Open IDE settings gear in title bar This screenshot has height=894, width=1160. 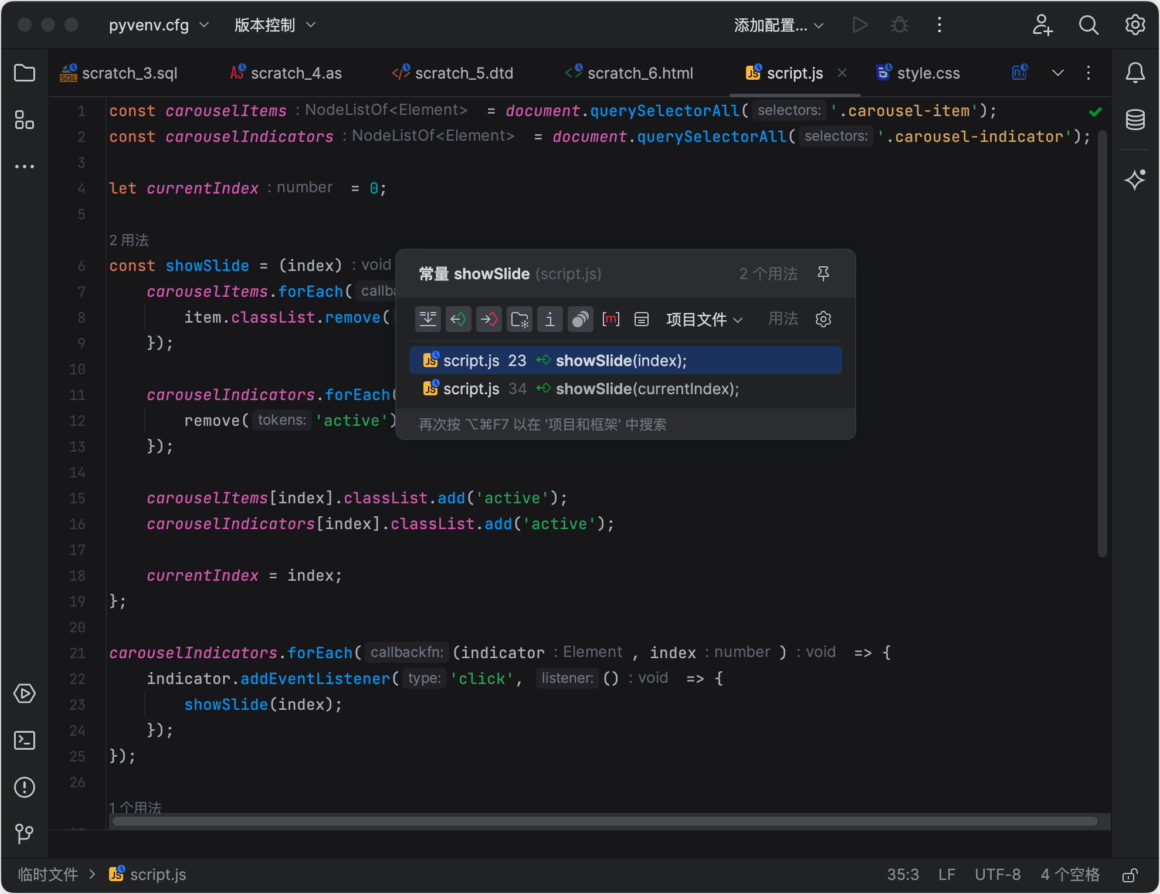click(x=1135, y=25)
